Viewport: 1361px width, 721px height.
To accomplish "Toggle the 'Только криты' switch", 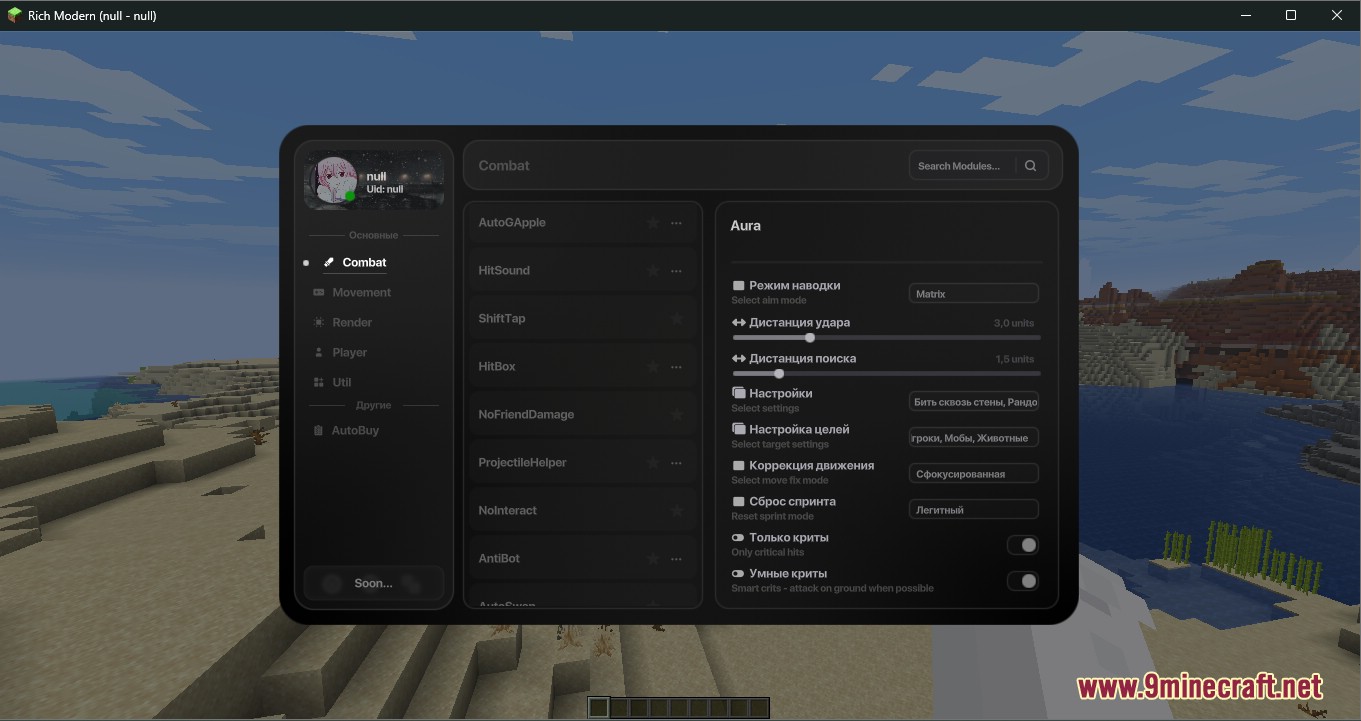I will point(1022,545).
